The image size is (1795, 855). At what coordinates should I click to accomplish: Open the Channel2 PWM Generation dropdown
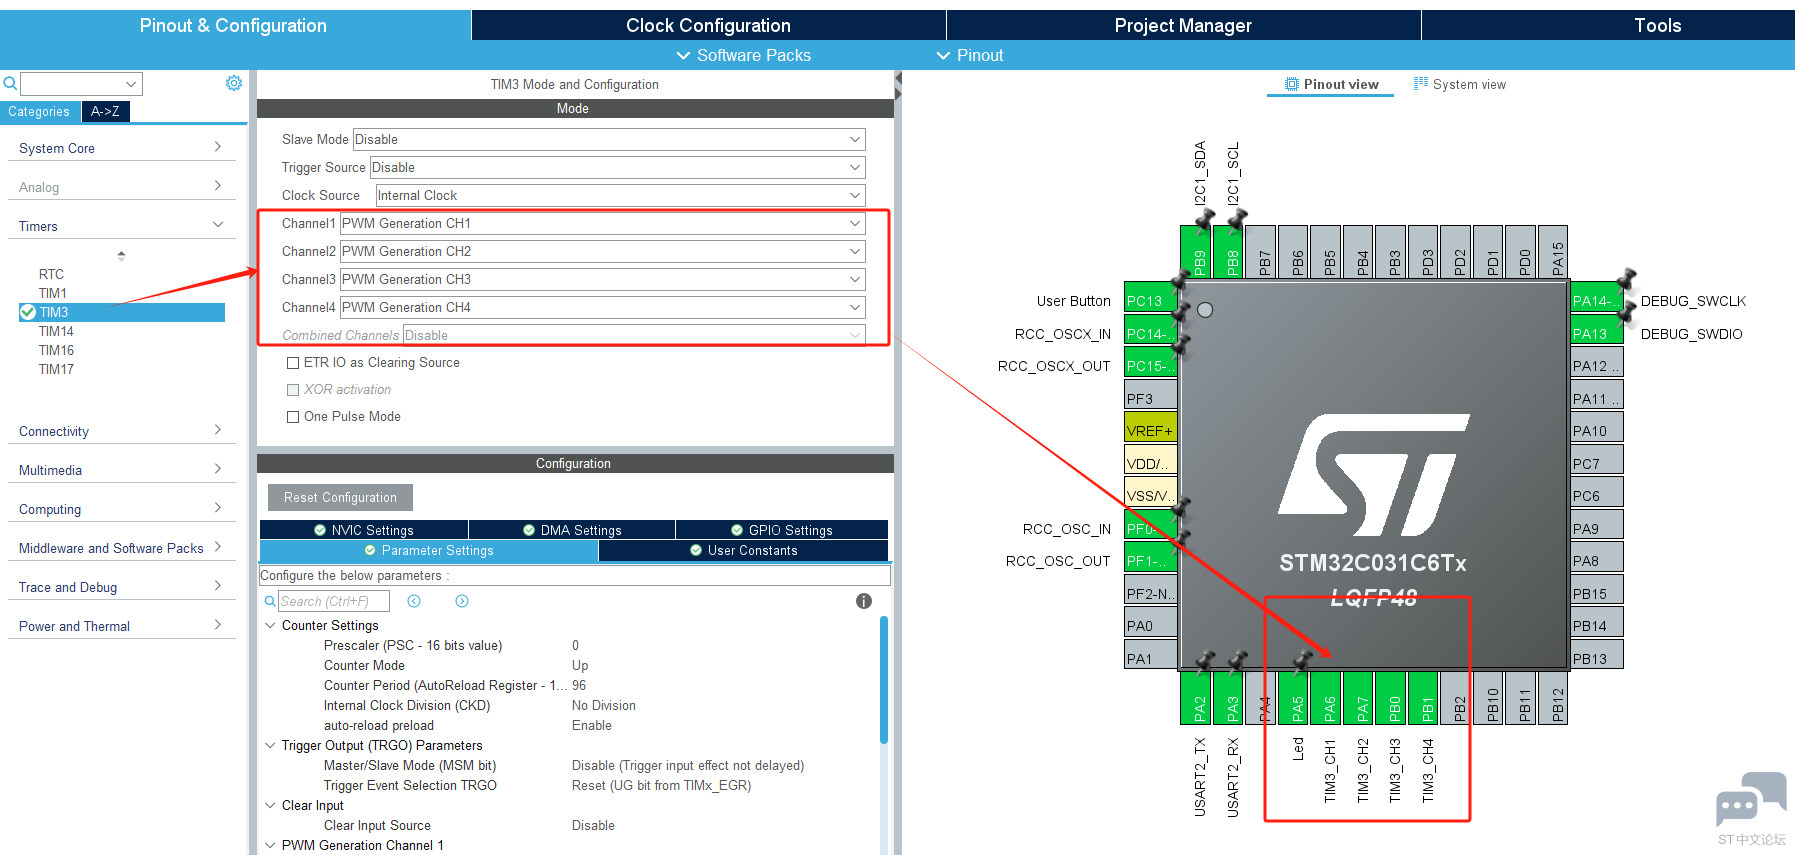(x=603, y=251)
